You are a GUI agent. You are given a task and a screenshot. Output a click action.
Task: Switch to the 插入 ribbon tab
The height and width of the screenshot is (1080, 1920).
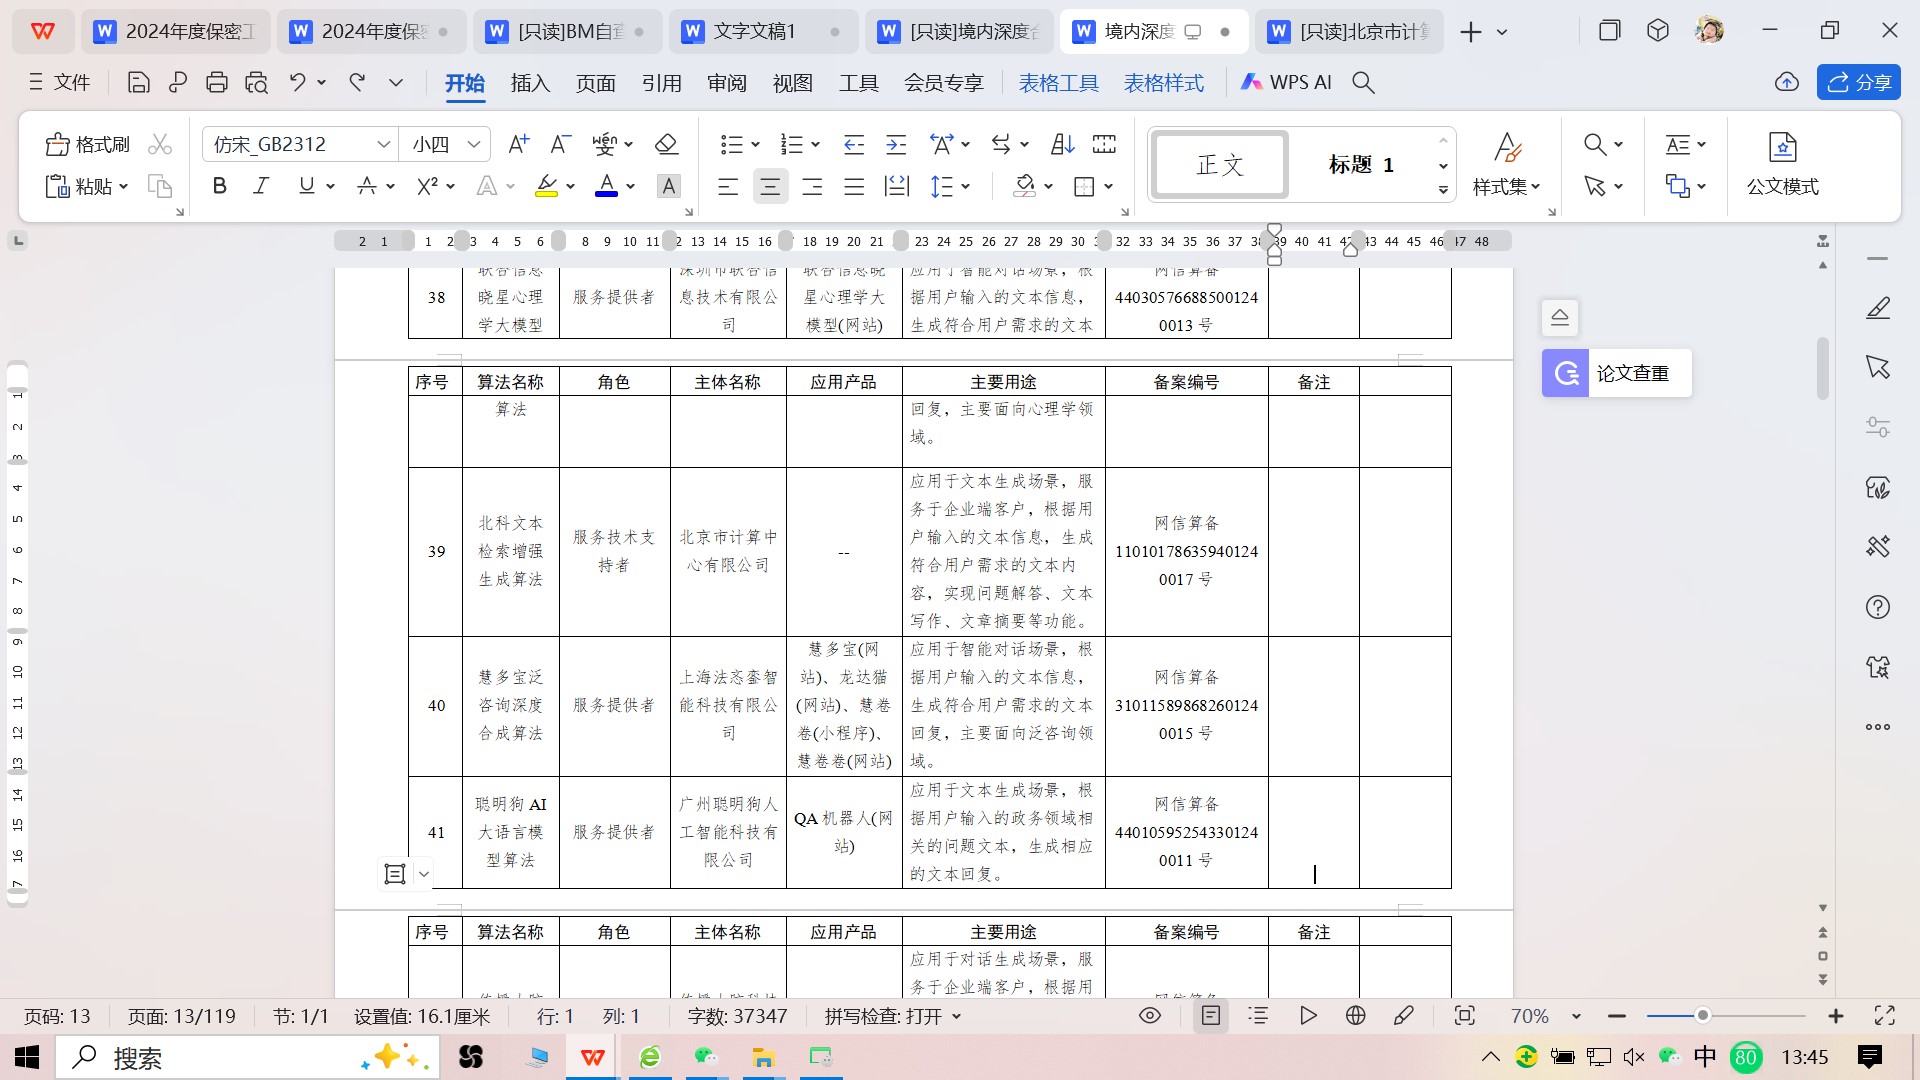pyautogui.click(x=530, y=82)
